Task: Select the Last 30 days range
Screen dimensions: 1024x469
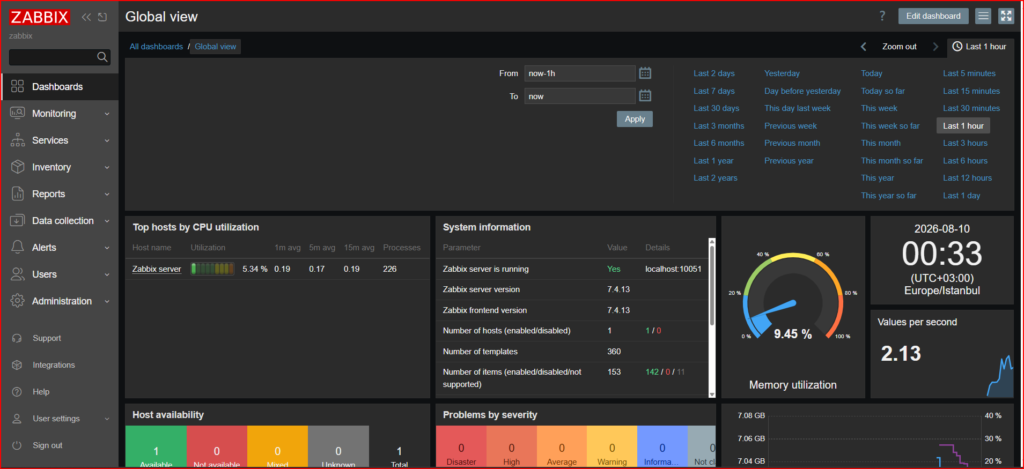Action: (x=716, y=108)
